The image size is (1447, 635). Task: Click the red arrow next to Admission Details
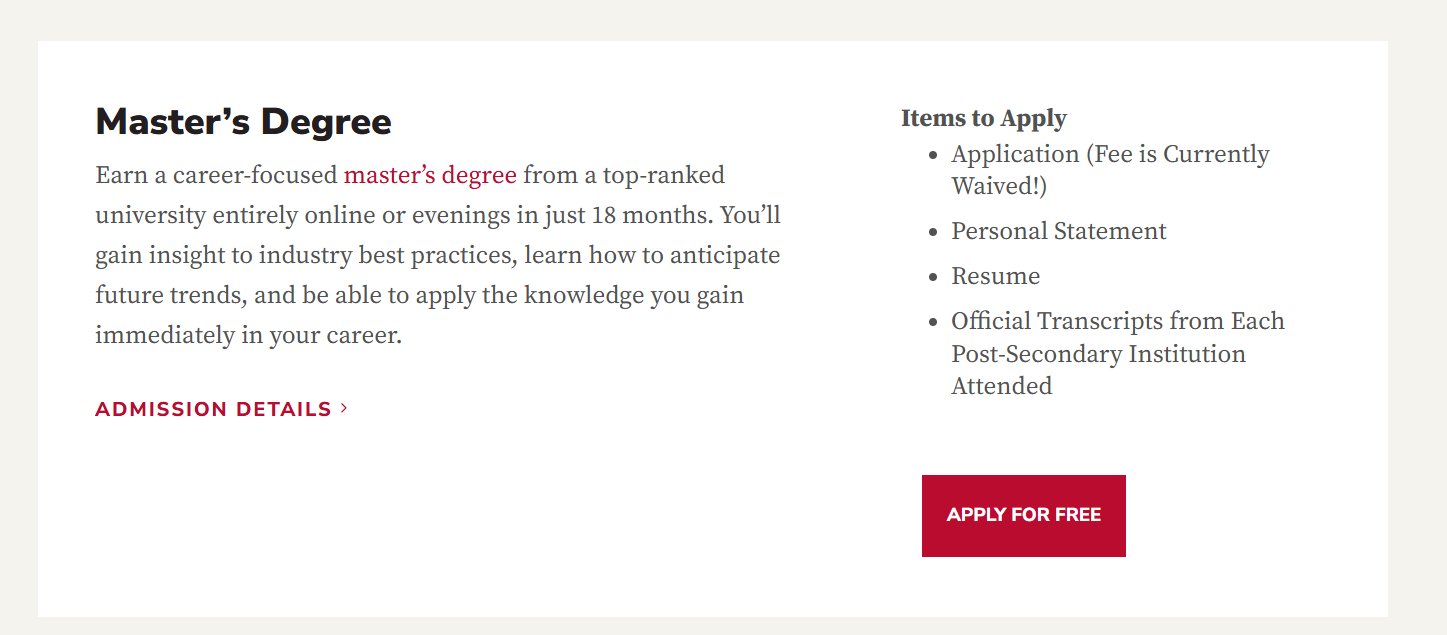pyautogui.click(x=343, y=408)
